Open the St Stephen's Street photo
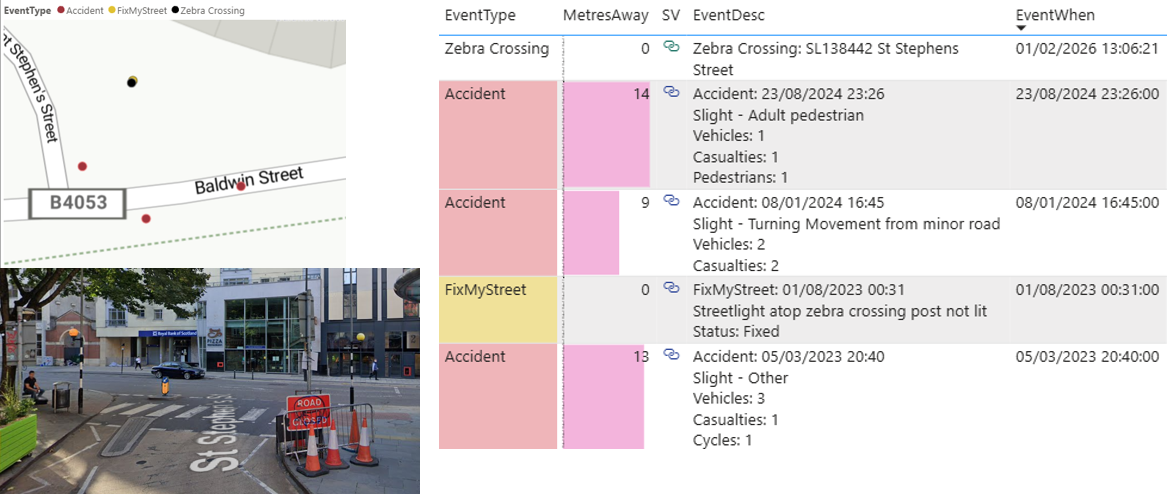This screenshot has height=502, width=1171. click(x=210, y=380)
